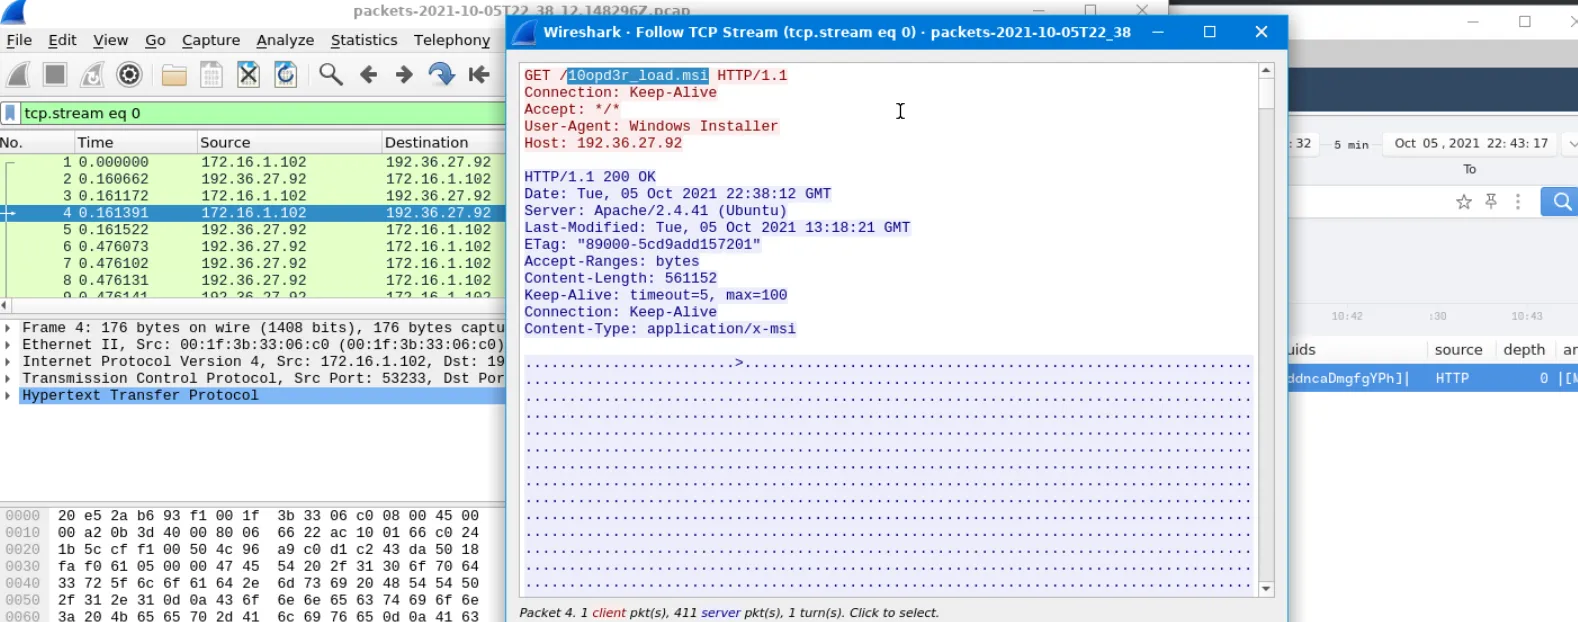Click the 'User-Agent: Windows Installer' line
The width and height of the screenshot is (1578, 622).
click(x=651, y=126)
